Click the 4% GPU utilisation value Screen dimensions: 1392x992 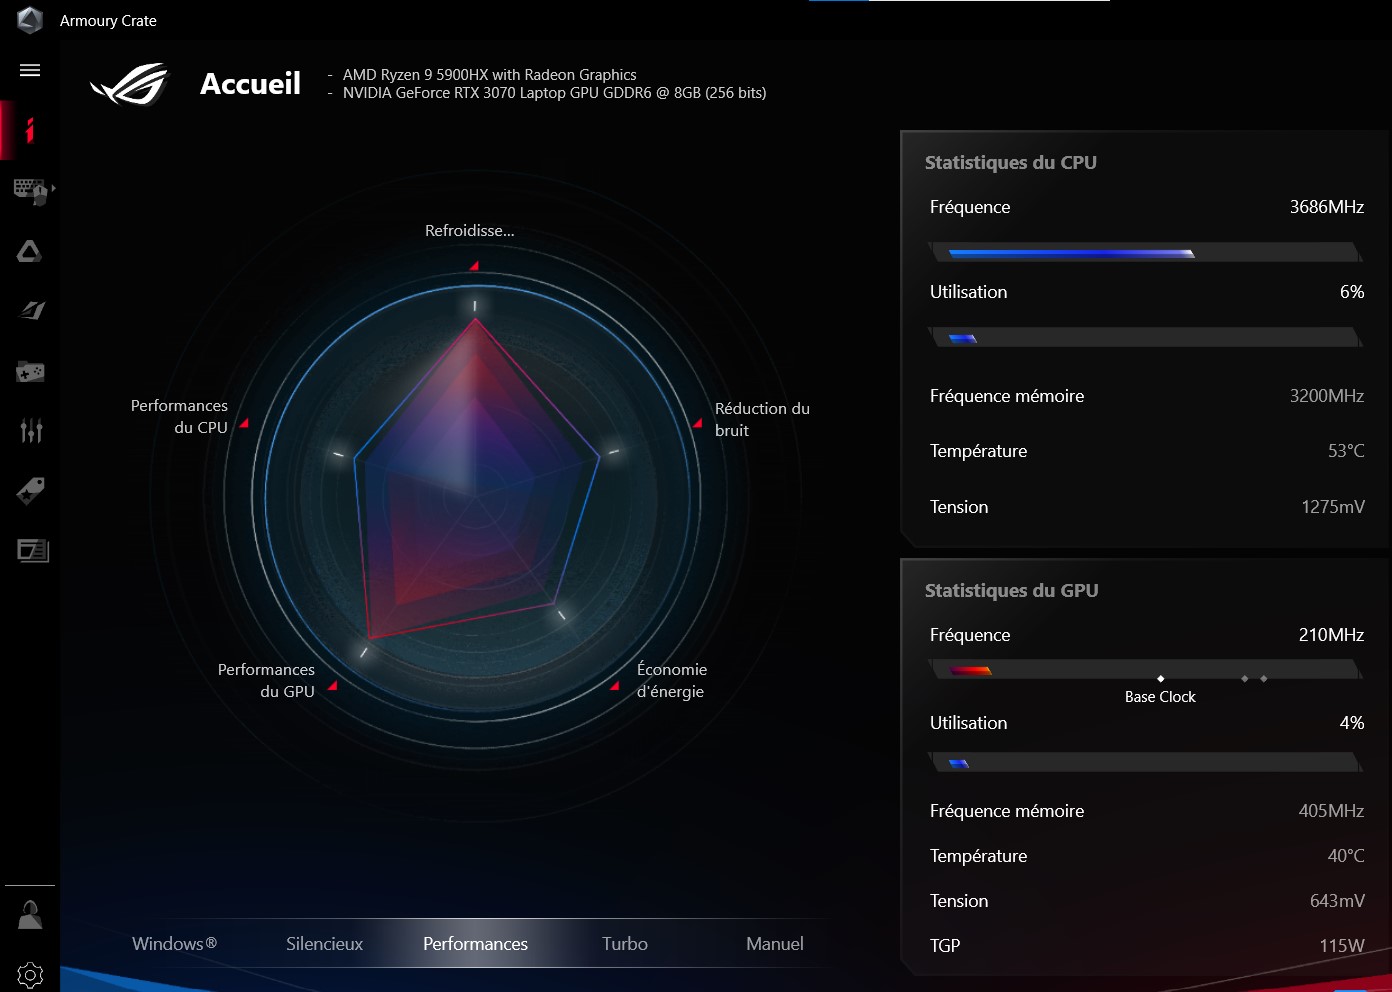click(1352, 723)
